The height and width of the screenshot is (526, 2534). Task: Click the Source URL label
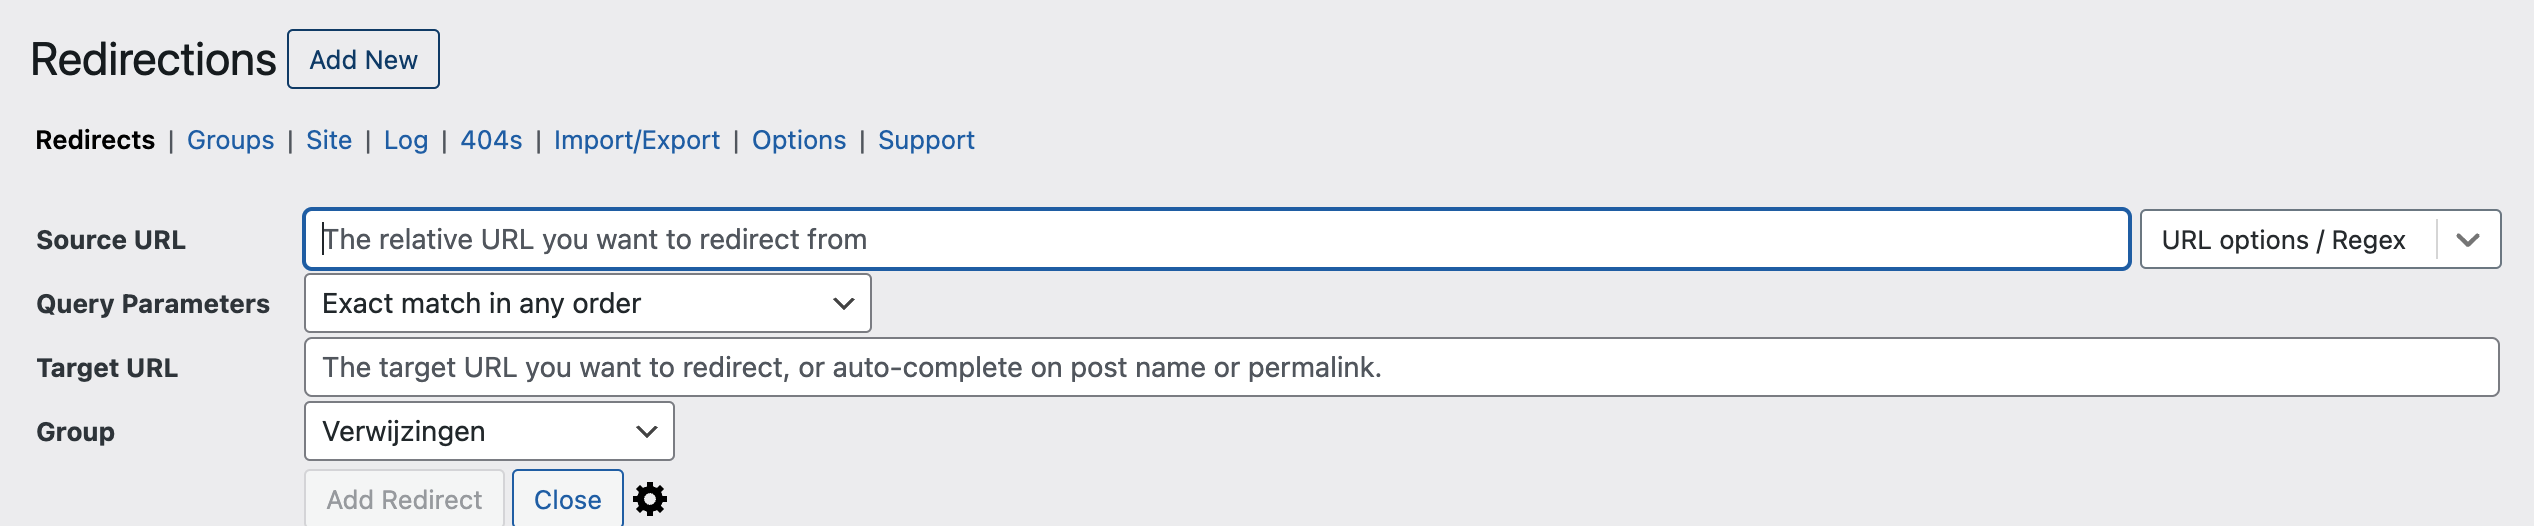tap(111, 240)
